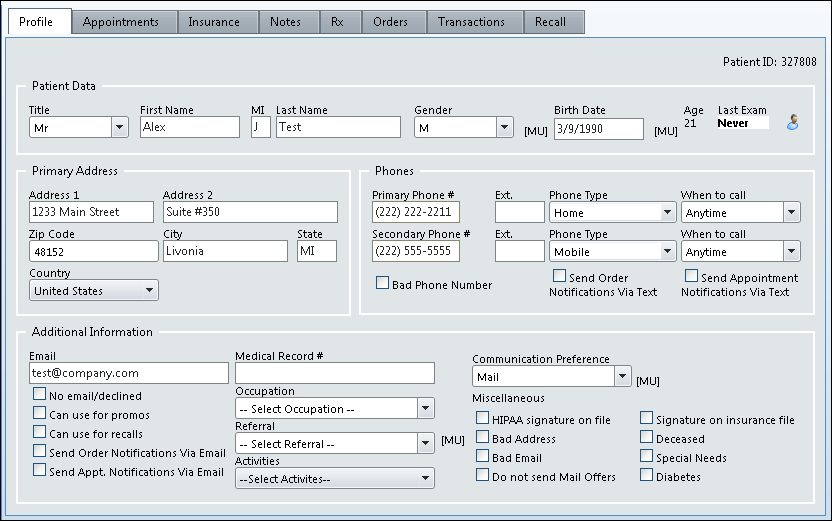
Task: Select the Recall tab
Action: pos(550,22)
